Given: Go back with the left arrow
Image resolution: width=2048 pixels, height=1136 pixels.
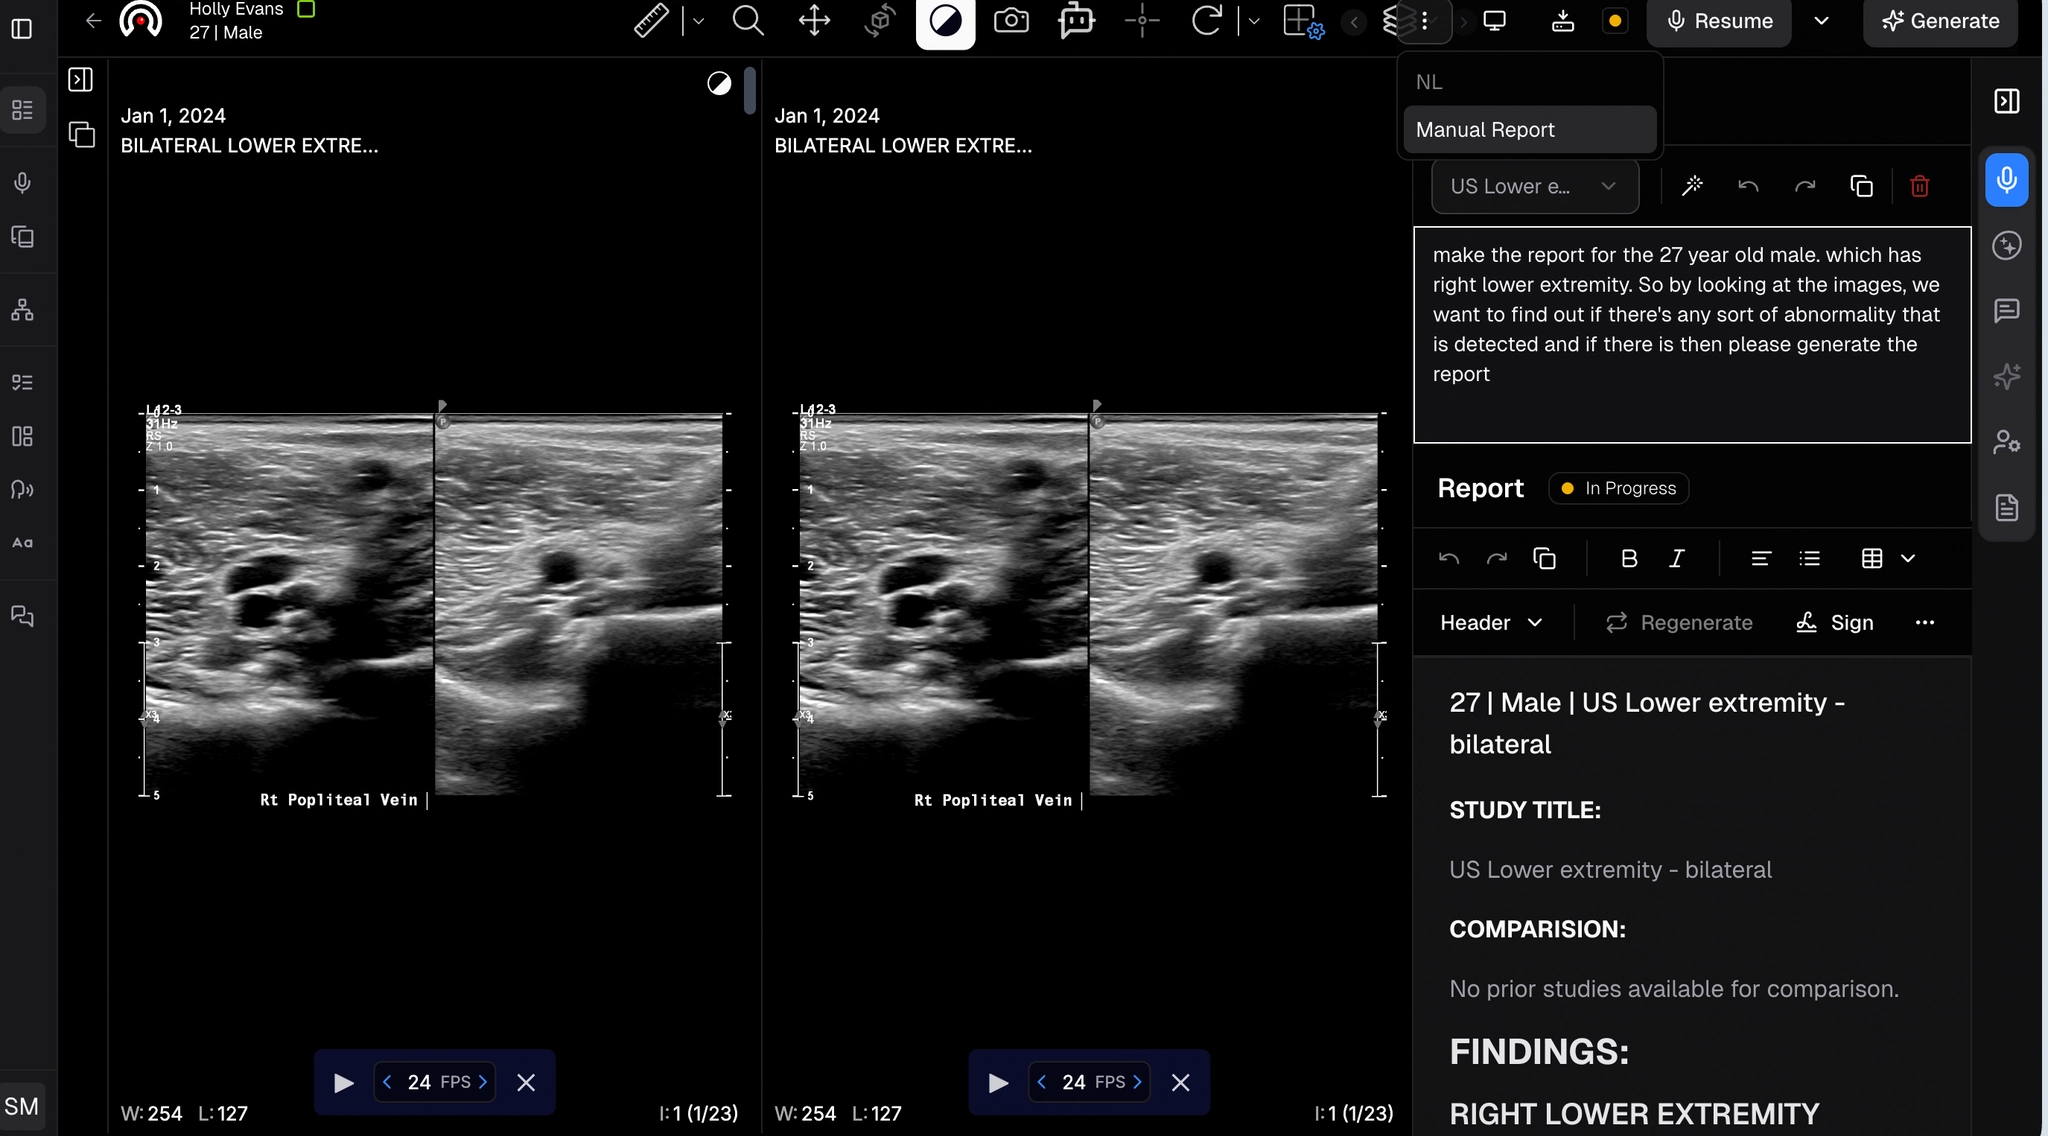Looking at the screenshot, I should click(x=93, y=21).
